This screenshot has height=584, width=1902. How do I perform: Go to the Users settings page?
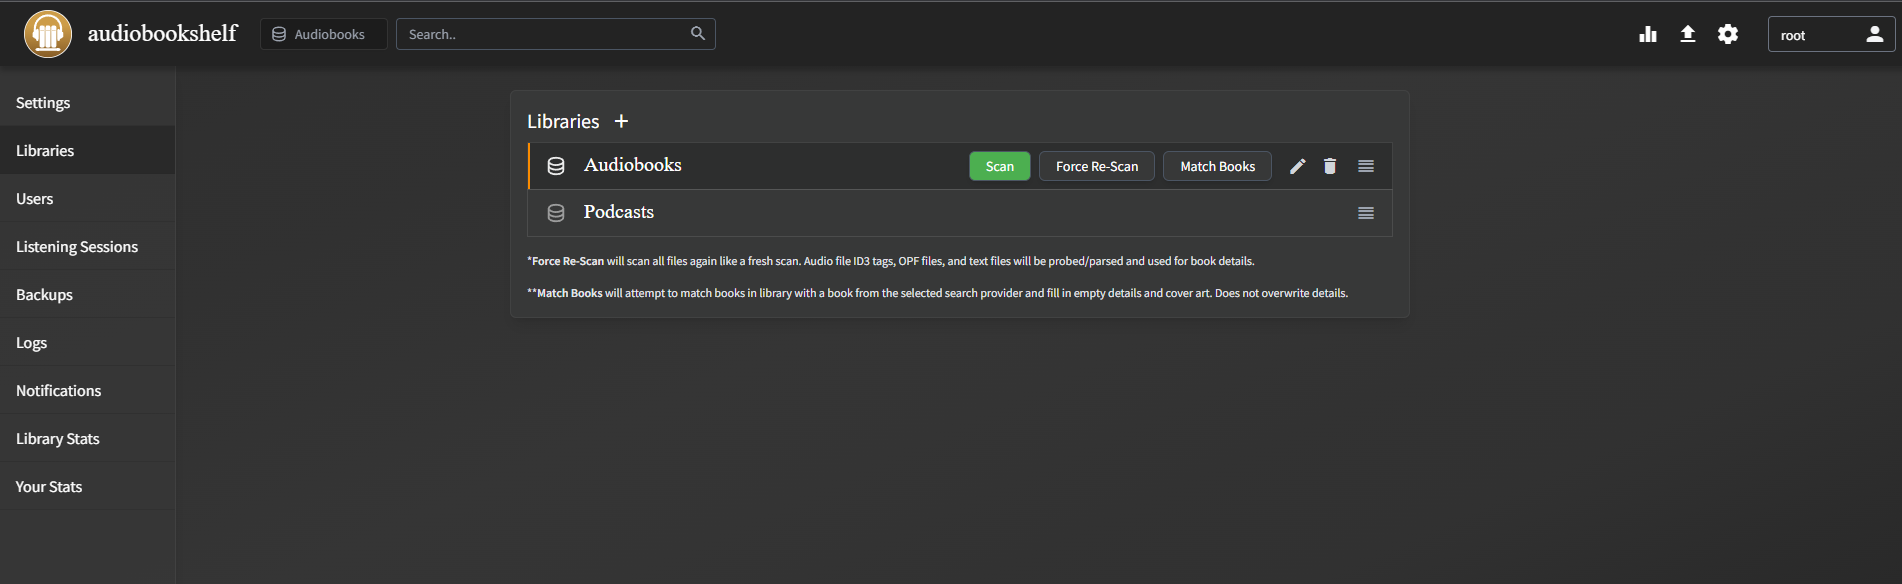click(35, 199)
